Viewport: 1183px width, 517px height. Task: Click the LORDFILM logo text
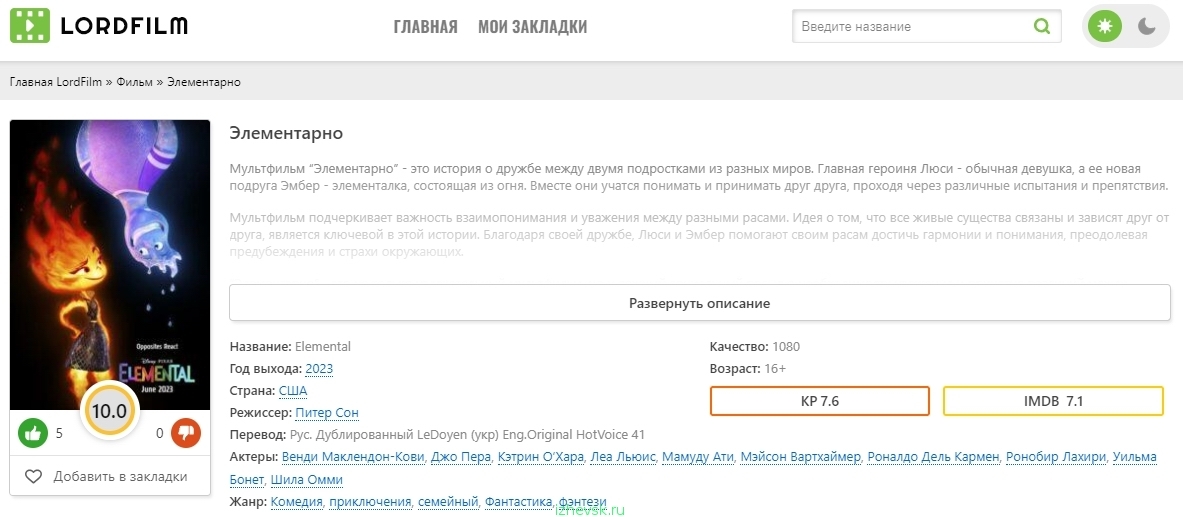124,26
